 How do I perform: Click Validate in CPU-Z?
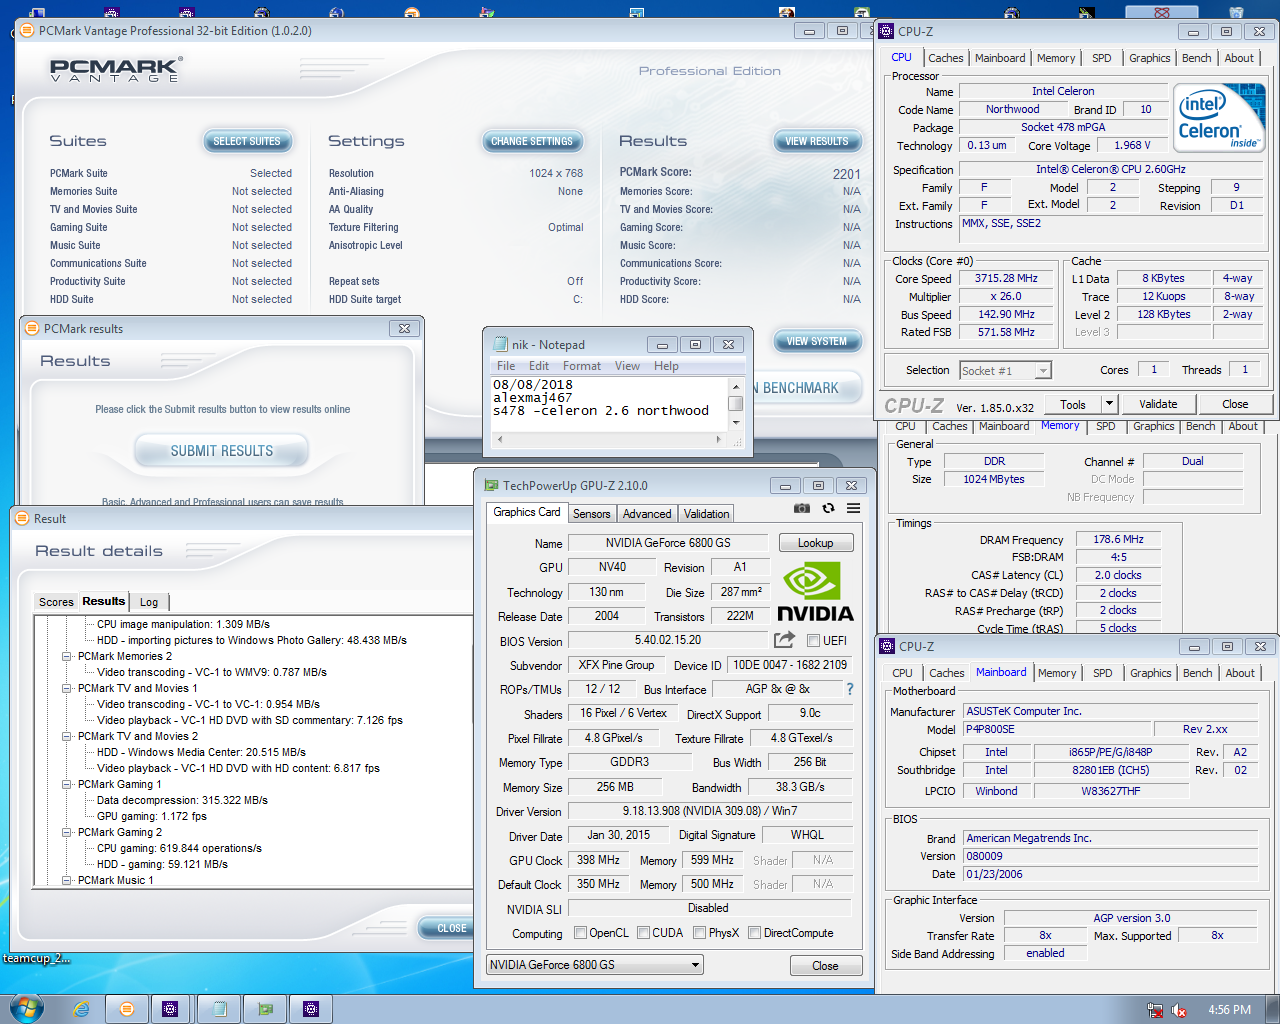(1158, 404)
